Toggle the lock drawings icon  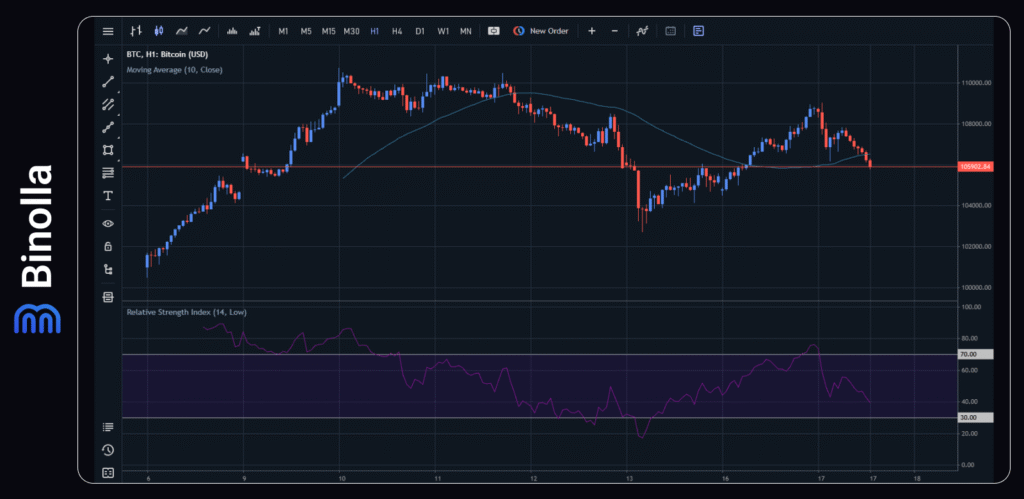pos(108,246)
